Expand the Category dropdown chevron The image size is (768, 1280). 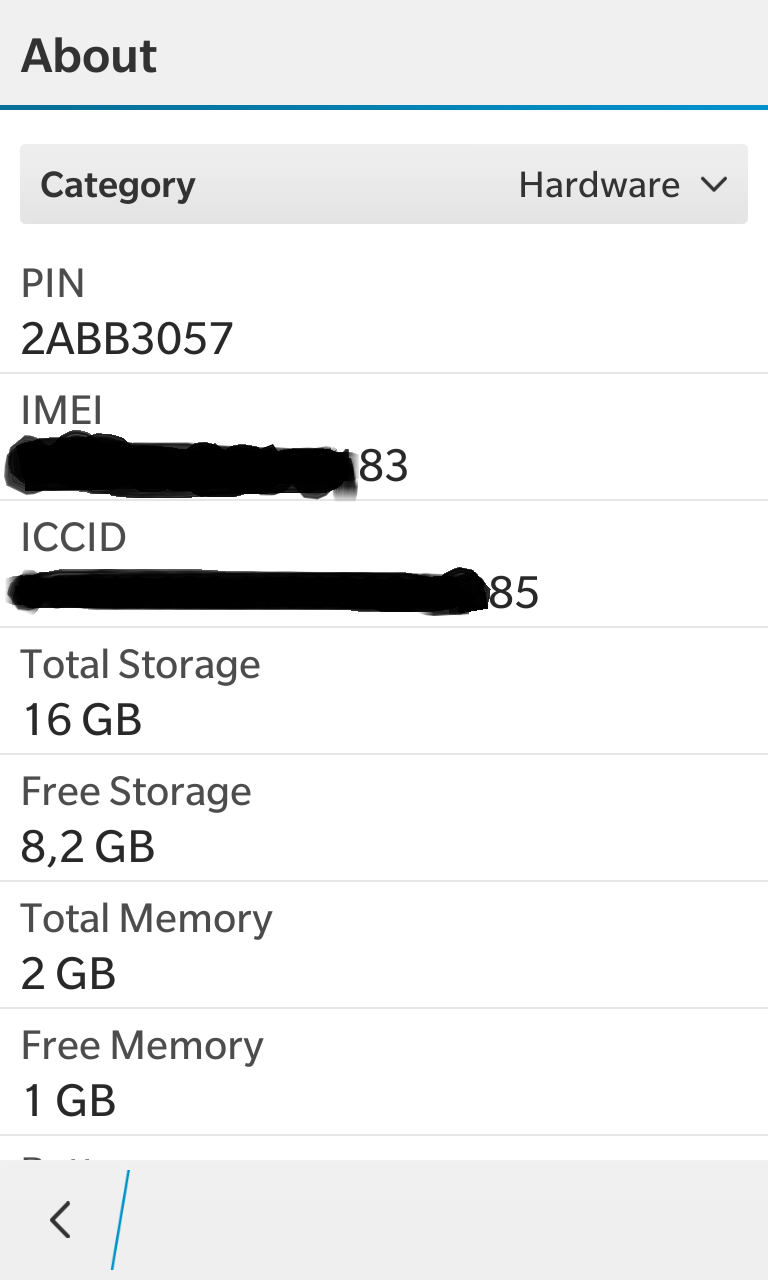click(x=713, y=185)
